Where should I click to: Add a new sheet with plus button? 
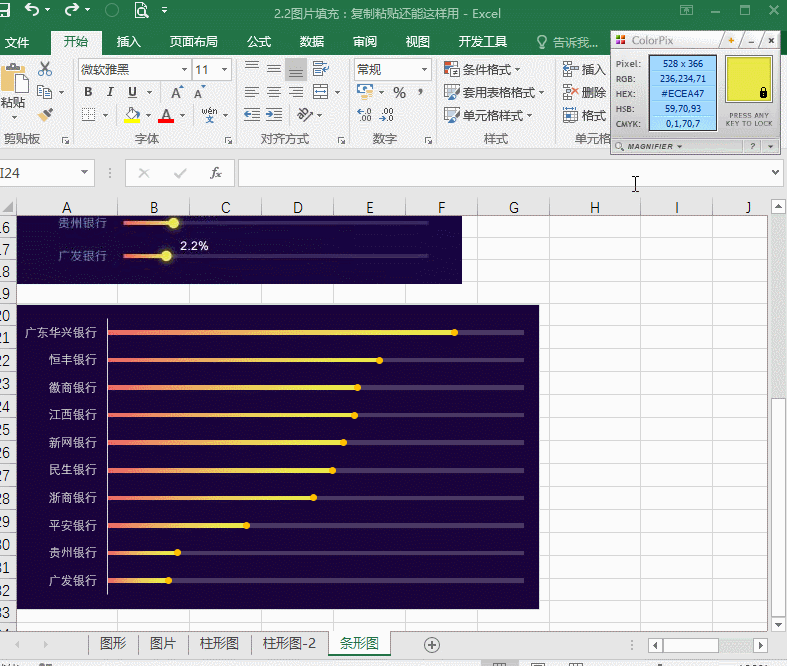432,645
